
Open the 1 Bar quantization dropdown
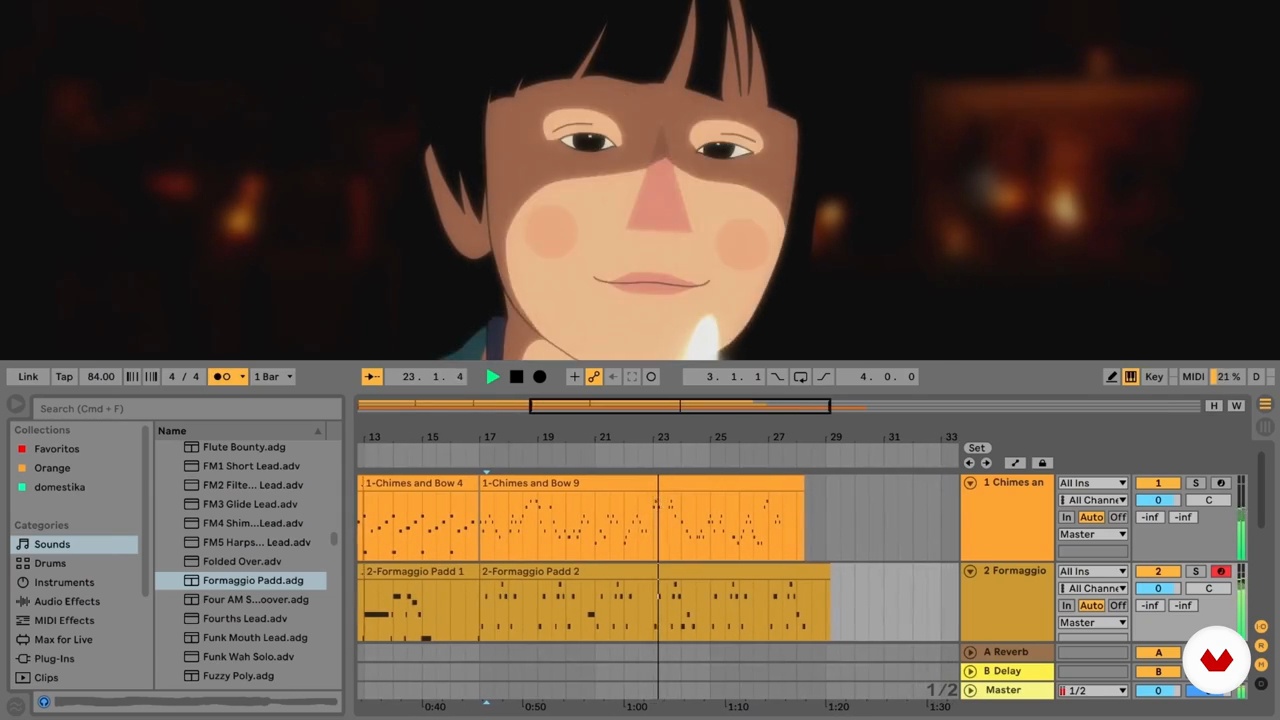(273, 377)
